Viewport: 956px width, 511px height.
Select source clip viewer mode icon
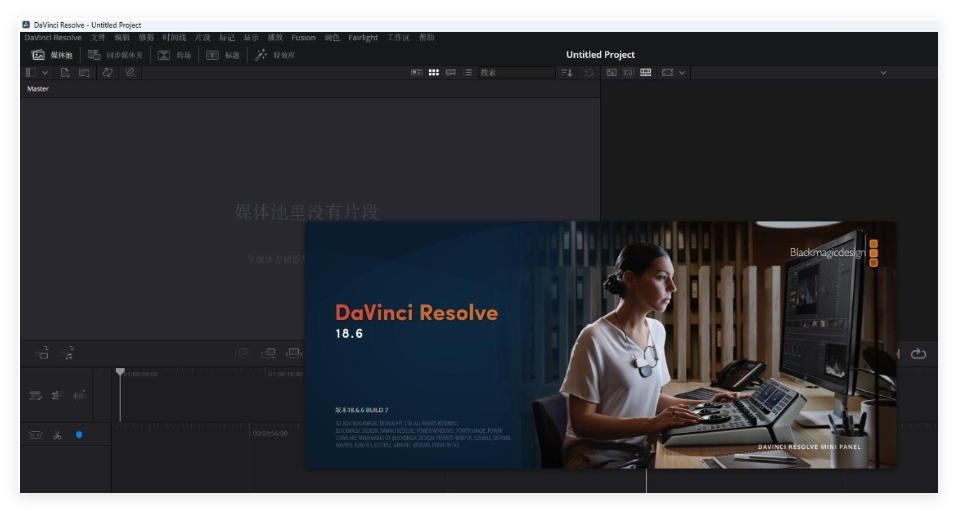pyautogui.click(x=612, y=73)
